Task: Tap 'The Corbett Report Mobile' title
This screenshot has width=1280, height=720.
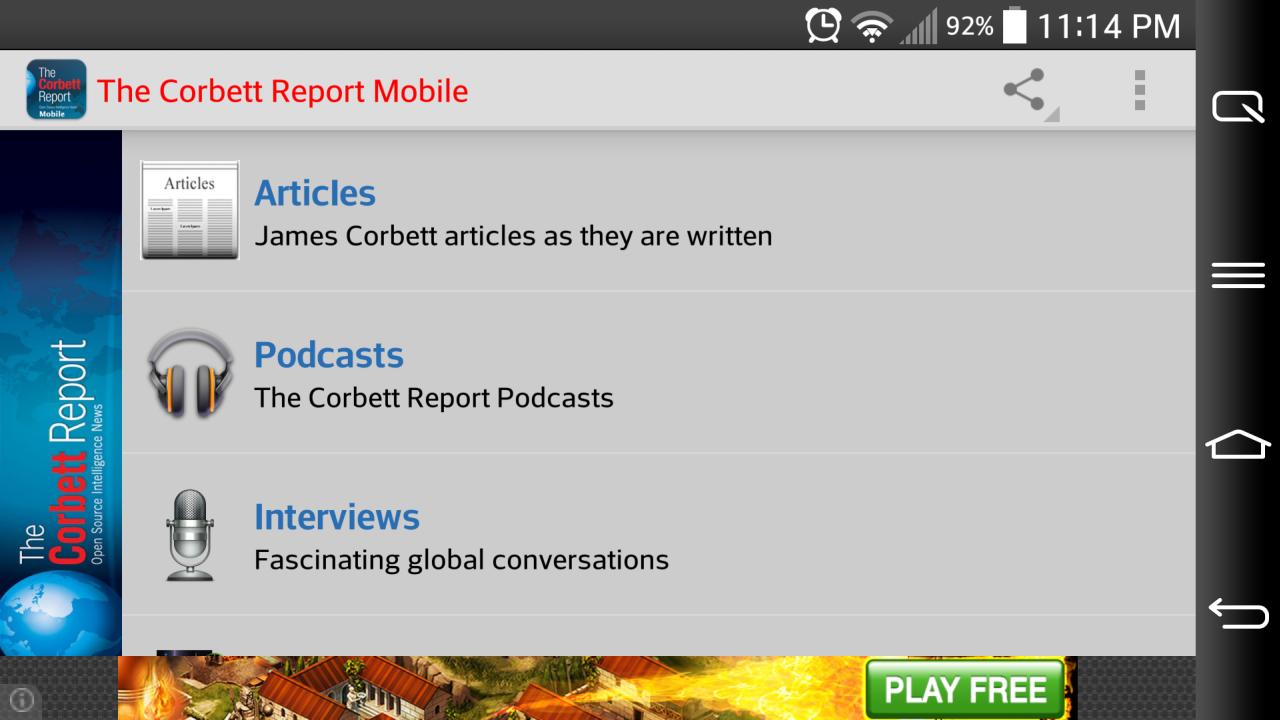Action: [283, 91]
